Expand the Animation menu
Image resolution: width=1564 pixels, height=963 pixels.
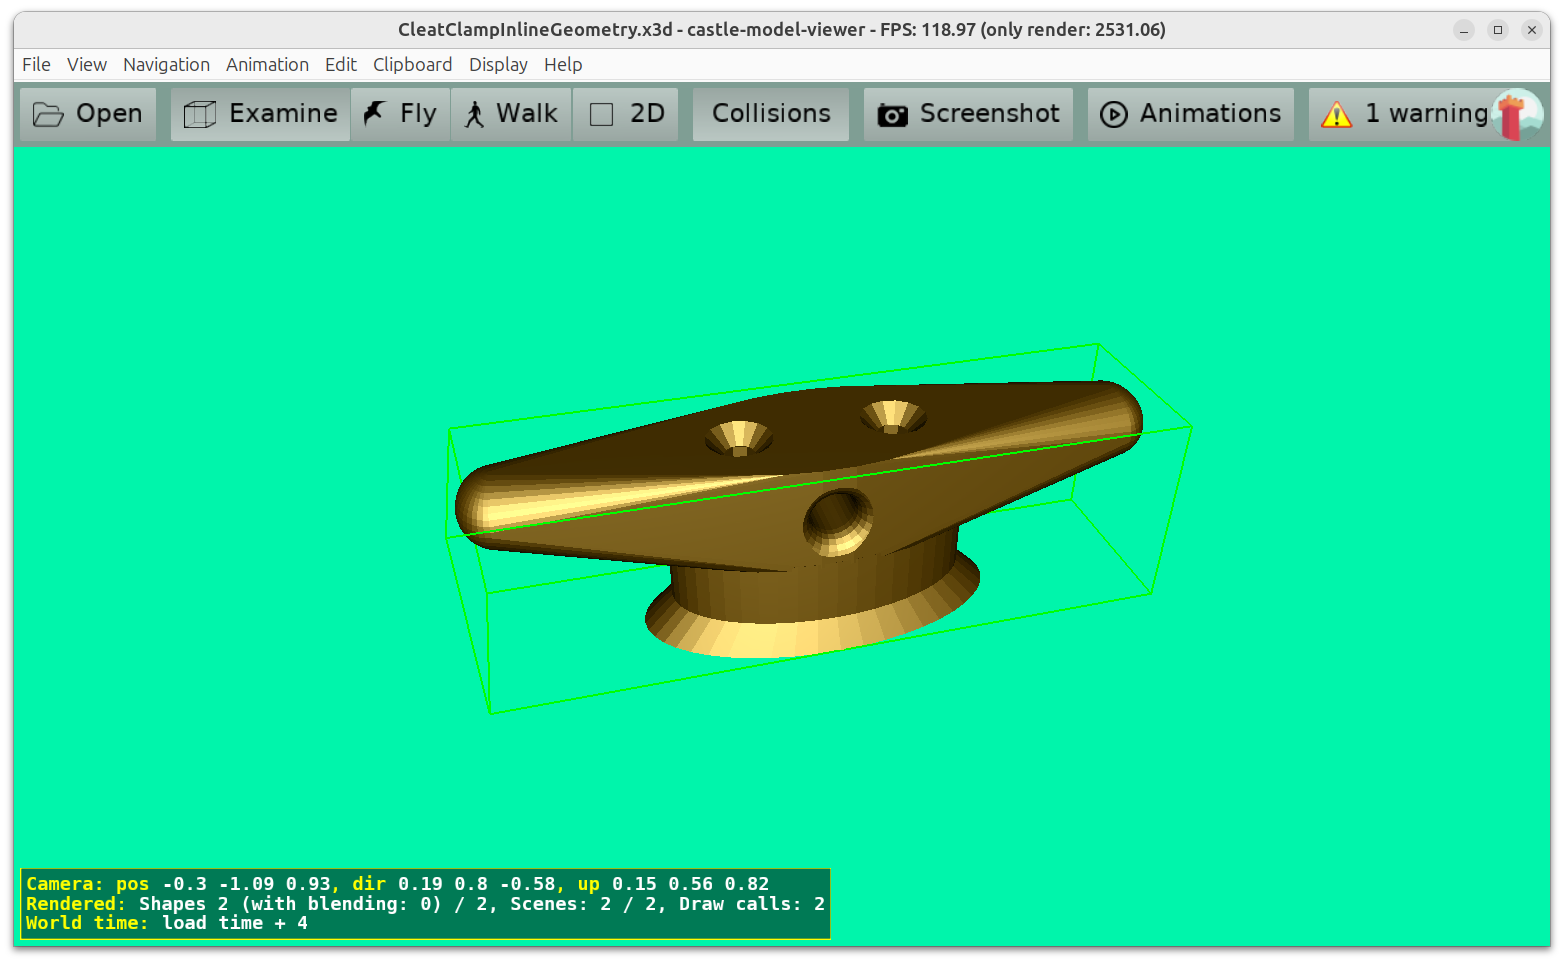click(267, 64)
